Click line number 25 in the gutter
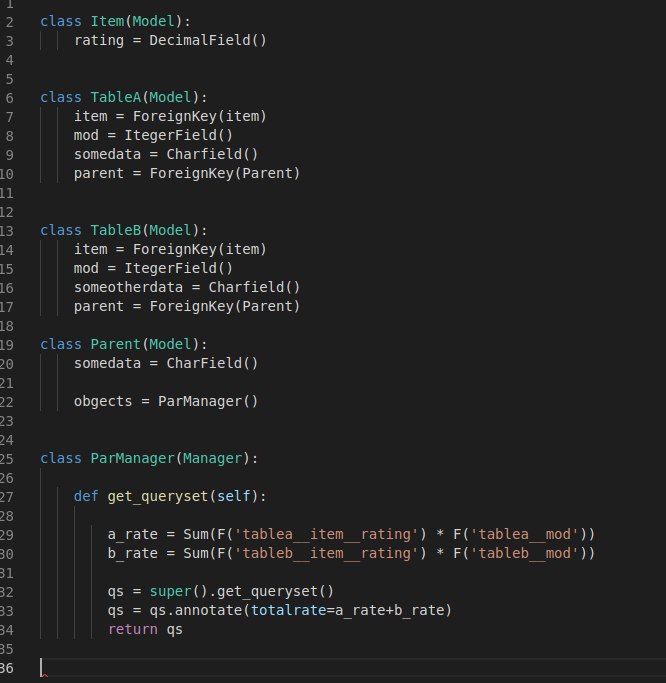This screenshot has width=666, height=683. (x=6, y=459)
